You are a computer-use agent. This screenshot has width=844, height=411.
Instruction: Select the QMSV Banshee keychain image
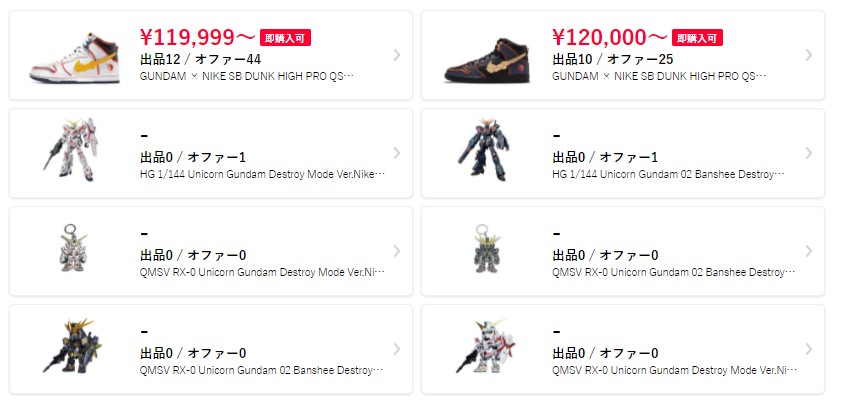click(x=483, y=250)
